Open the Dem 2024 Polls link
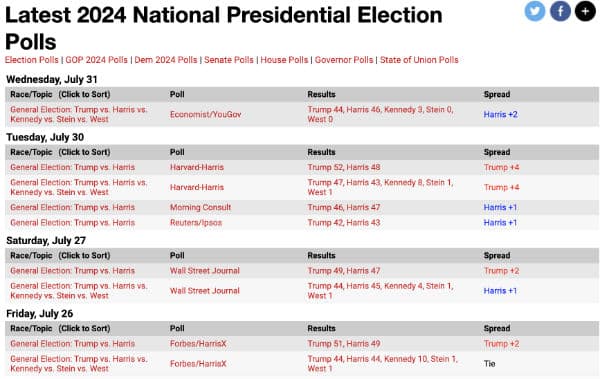 coord(166,60)
